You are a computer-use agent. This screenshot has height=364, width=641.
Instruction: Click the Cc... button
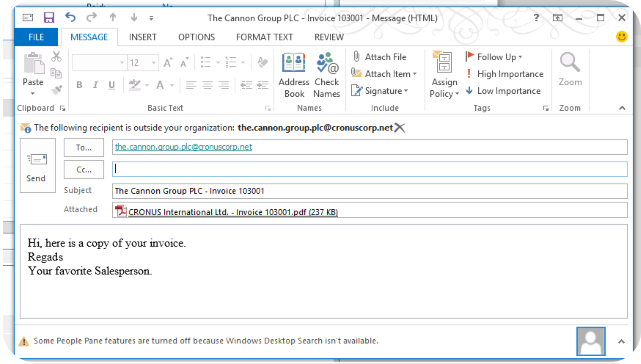[x=84, y=170]
